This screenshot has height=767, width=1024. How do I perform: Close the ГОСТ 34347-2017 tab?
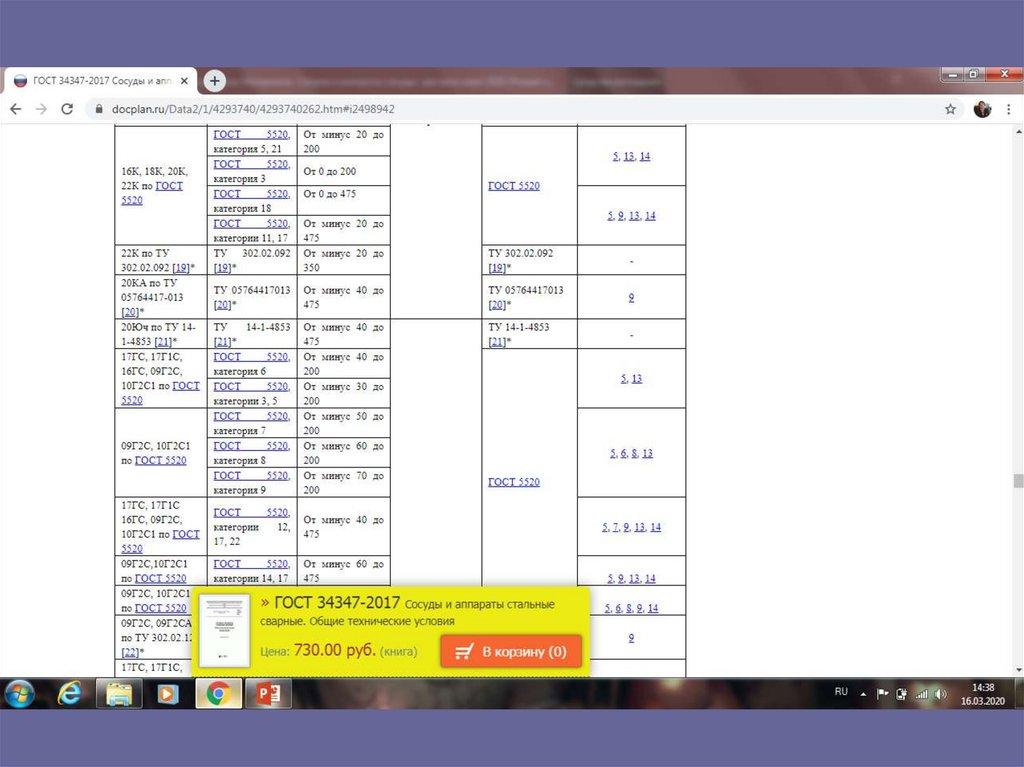click(183, 81)
